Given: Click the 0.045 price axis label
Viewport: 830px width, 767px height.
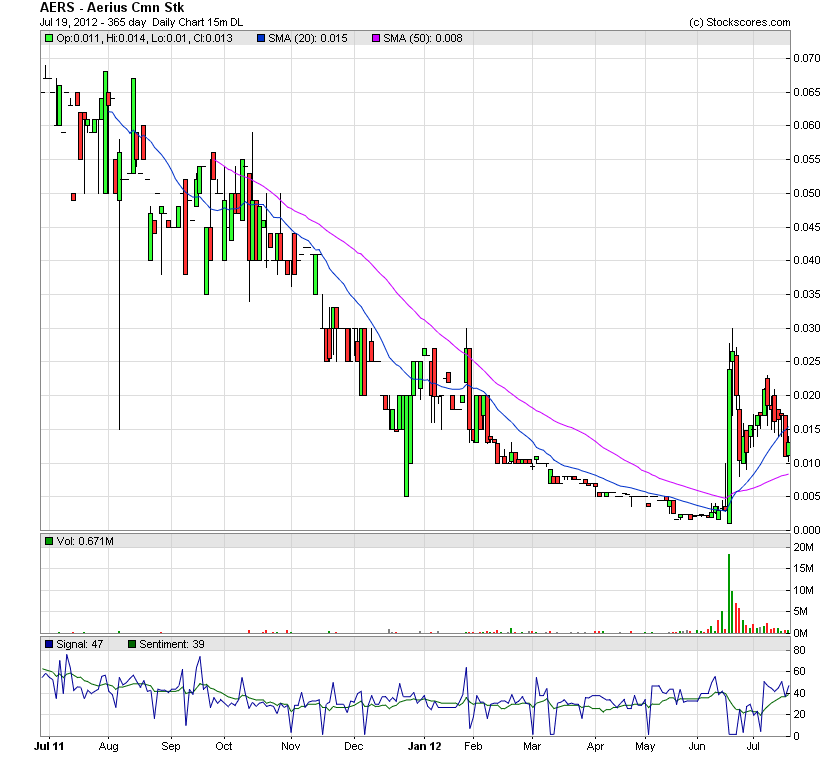Looking at the screenshot, I should [x=807, y=227].
